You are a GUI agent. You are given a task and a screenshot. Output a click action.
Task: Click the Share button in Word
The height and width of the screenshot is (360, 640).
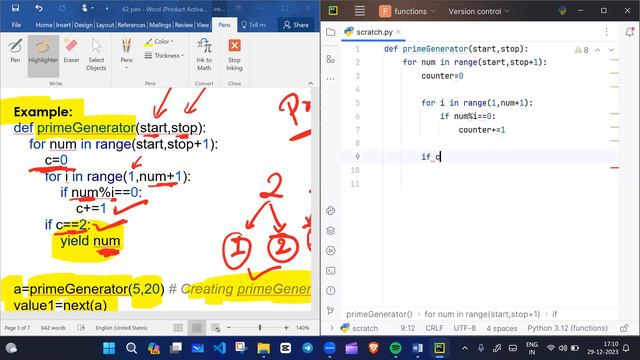point(296,25)
